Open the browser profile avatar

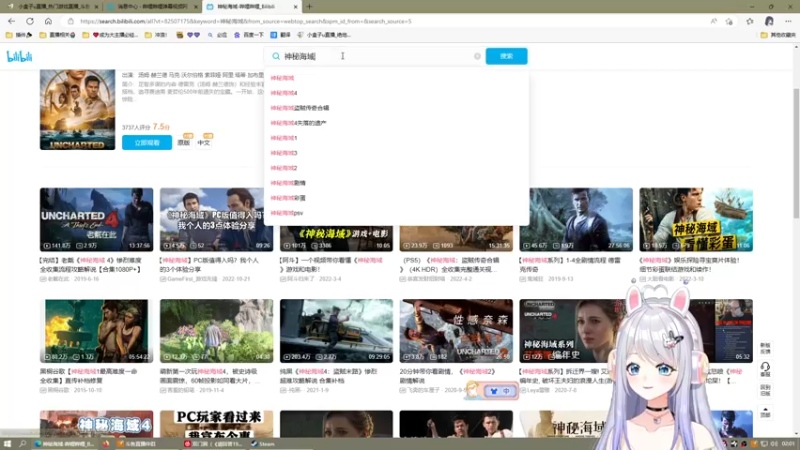click(769, 21)
